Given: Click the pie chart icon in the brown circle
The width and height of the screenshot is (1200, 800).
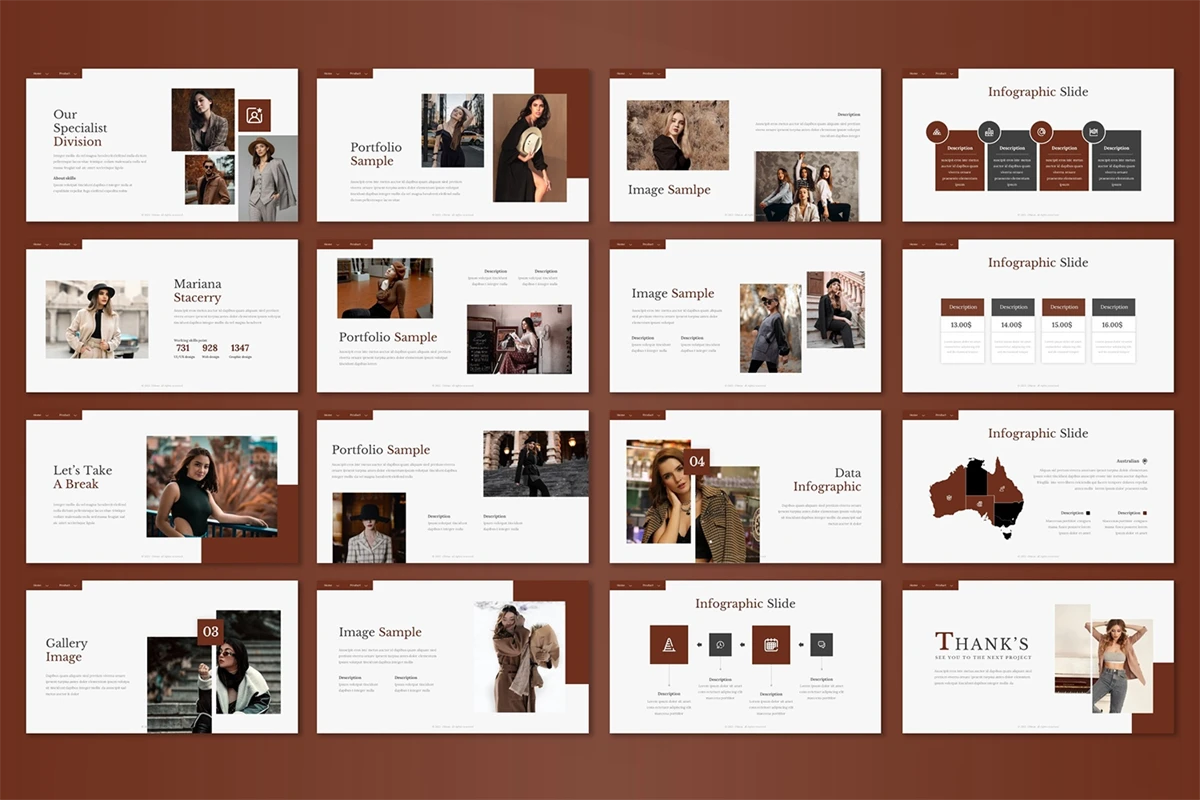Looking at the screenshot, I should point(1041,131).
